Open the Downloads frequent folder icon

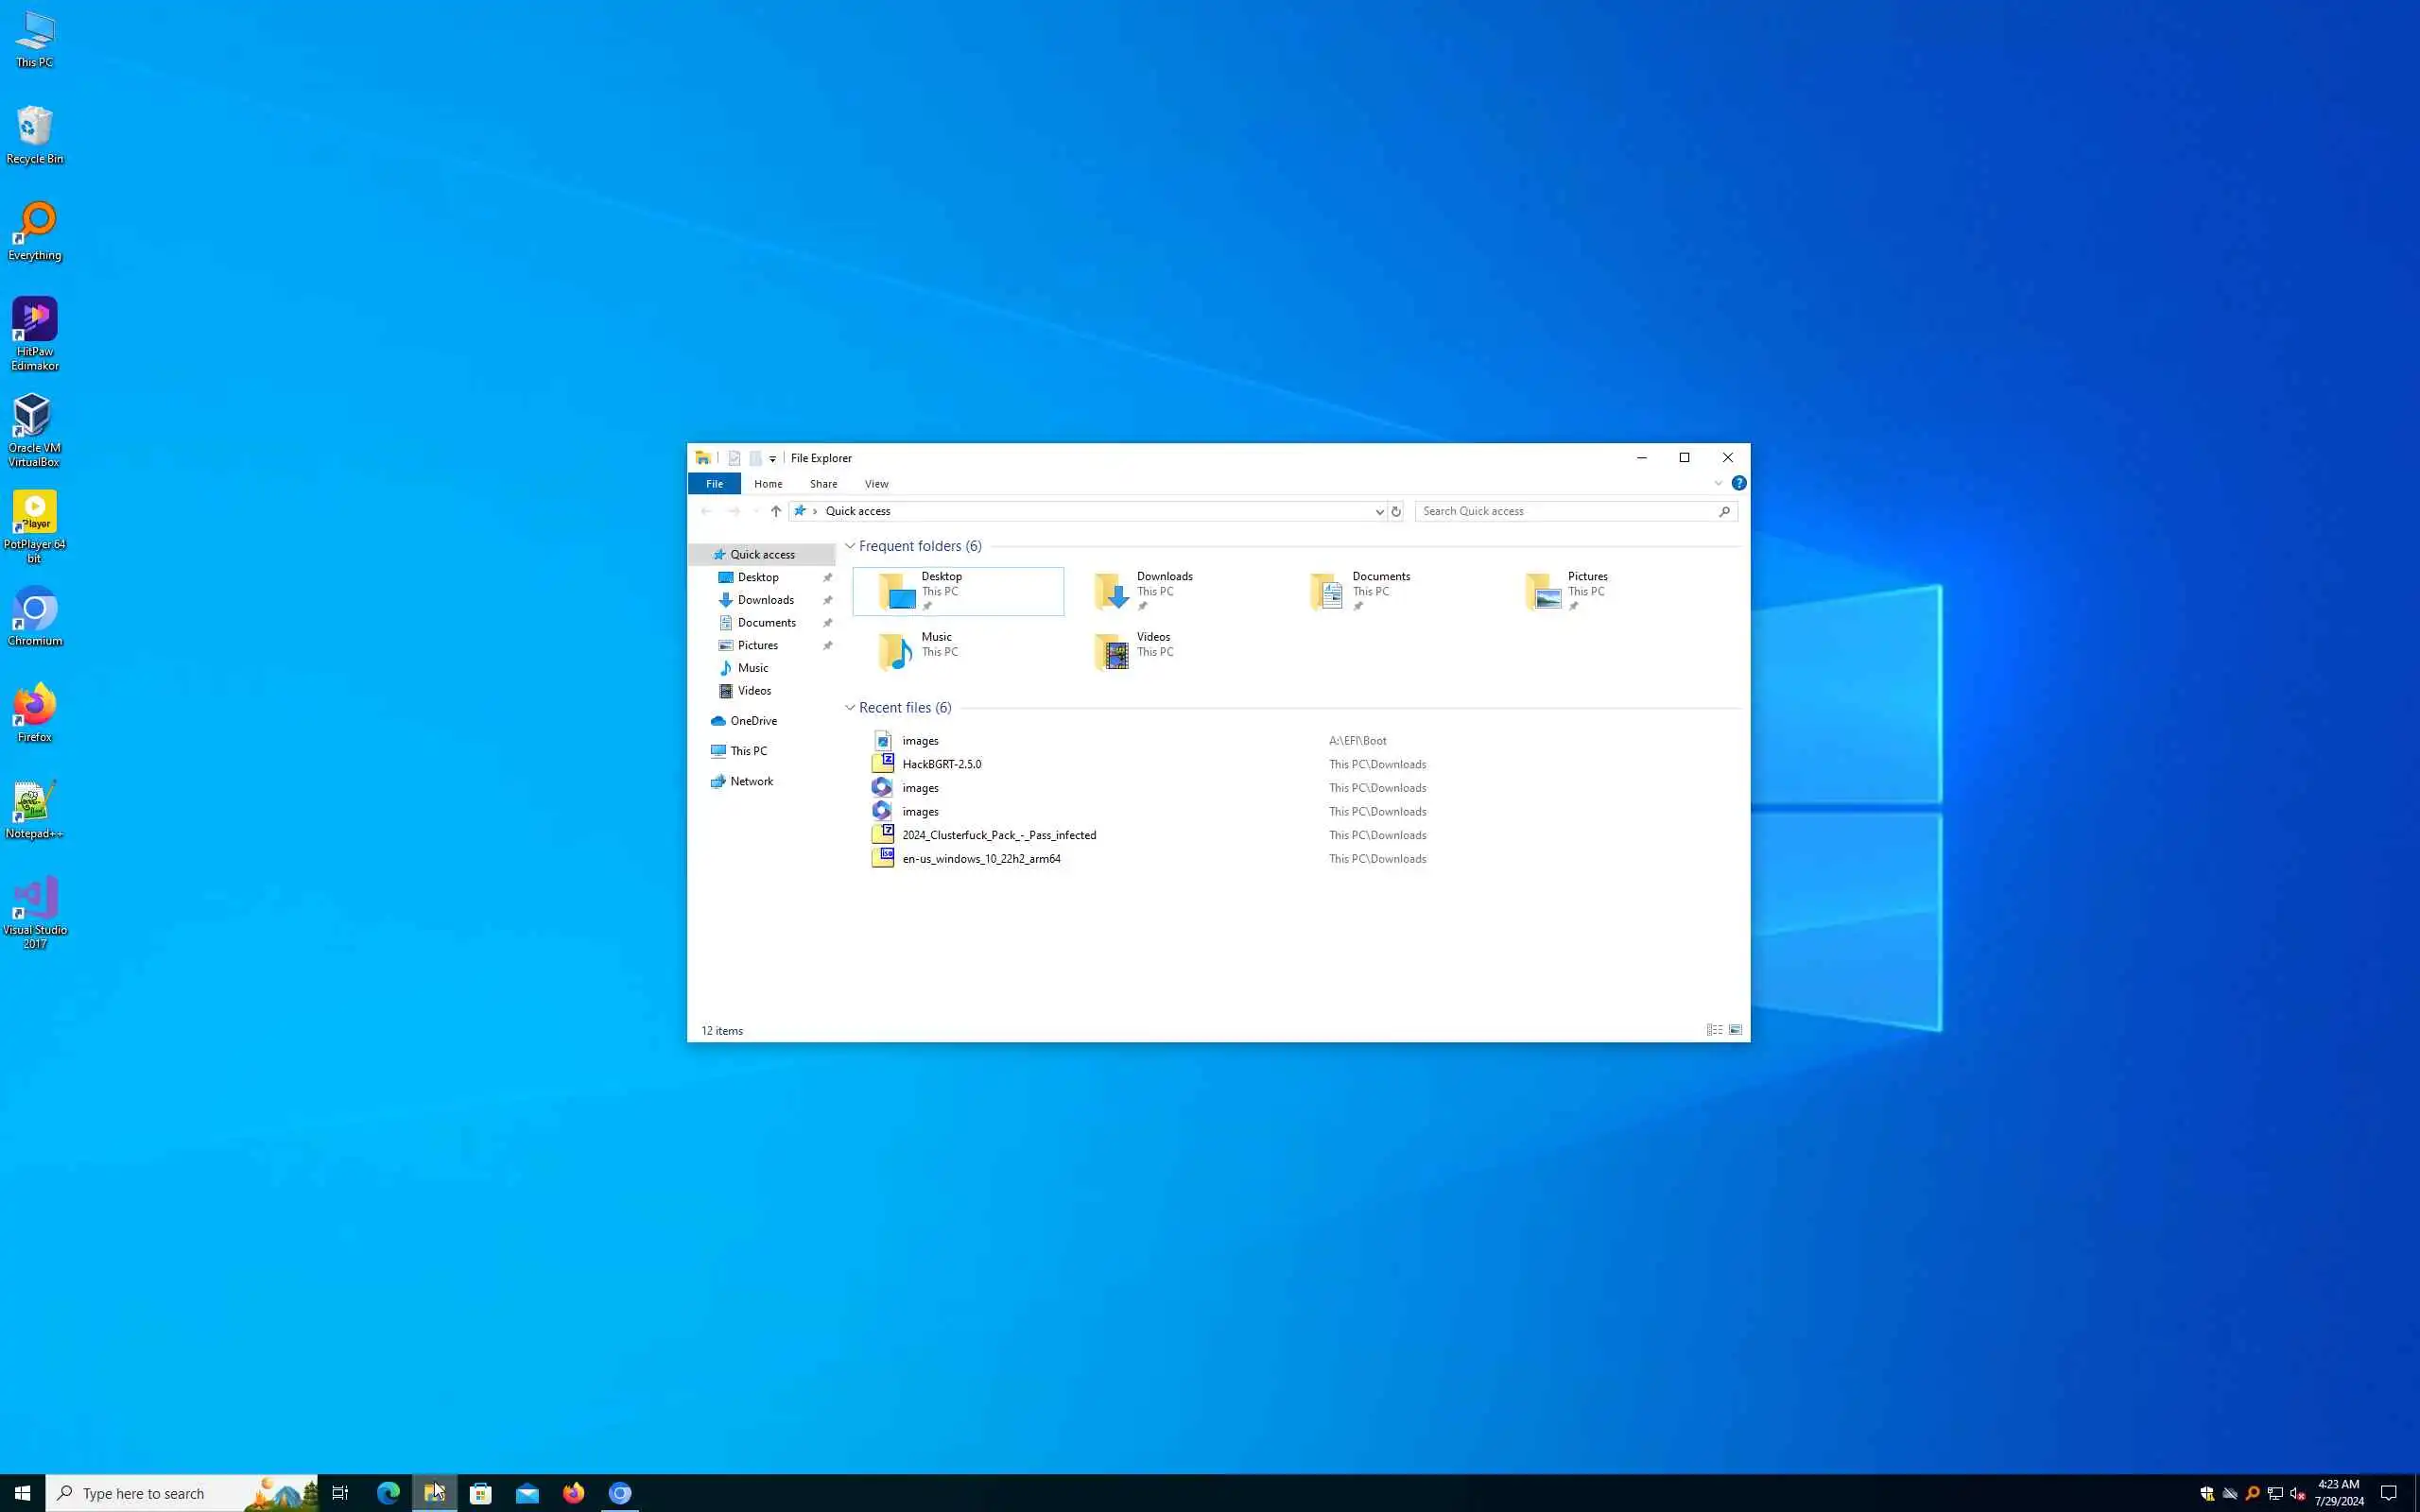pos(1112,591)
